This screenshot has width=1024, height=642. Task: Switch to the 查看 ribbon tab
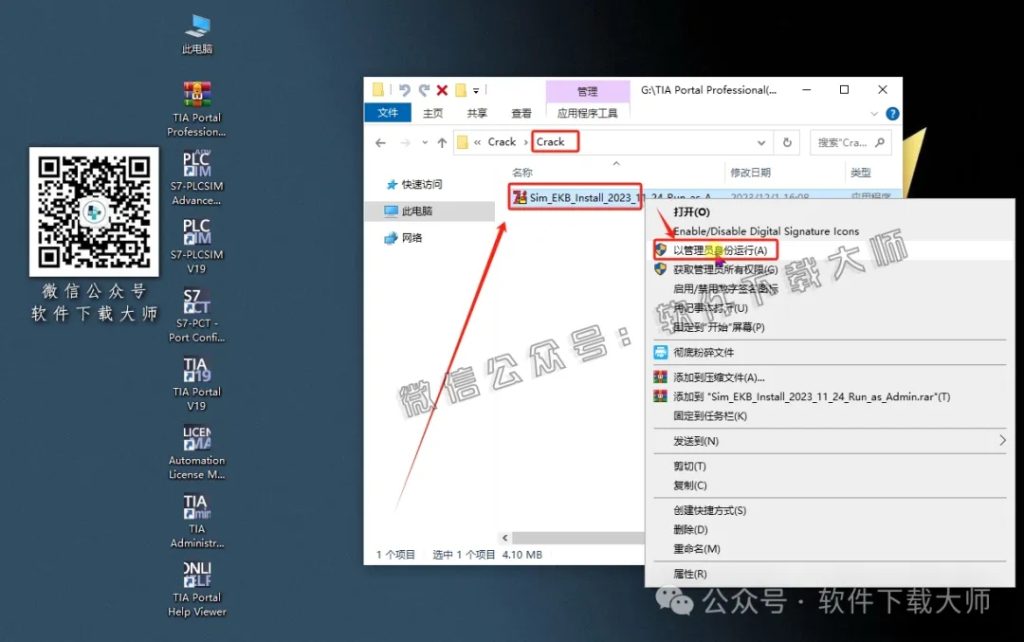[x=520, y=113]
